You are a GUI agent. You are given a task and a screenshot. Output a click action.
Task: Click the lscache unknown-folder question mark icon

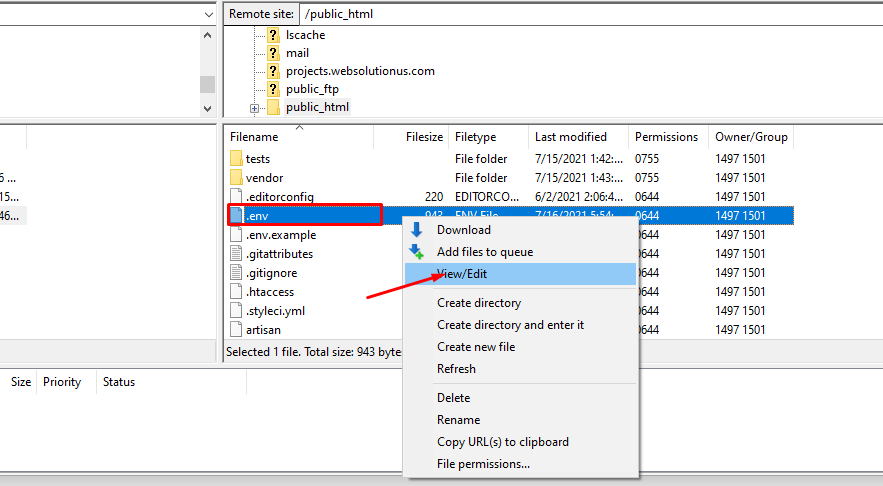point(273,35)
